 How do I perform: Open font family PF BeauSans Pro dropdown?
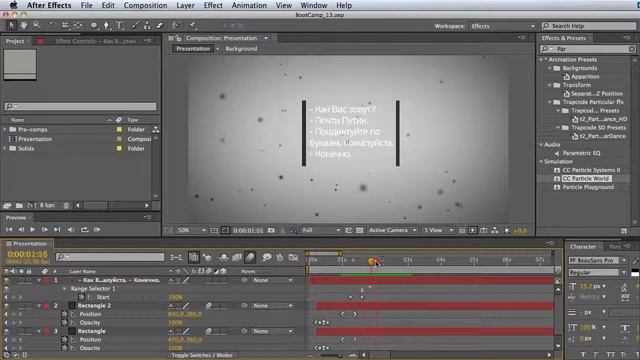tap(598, 260)
